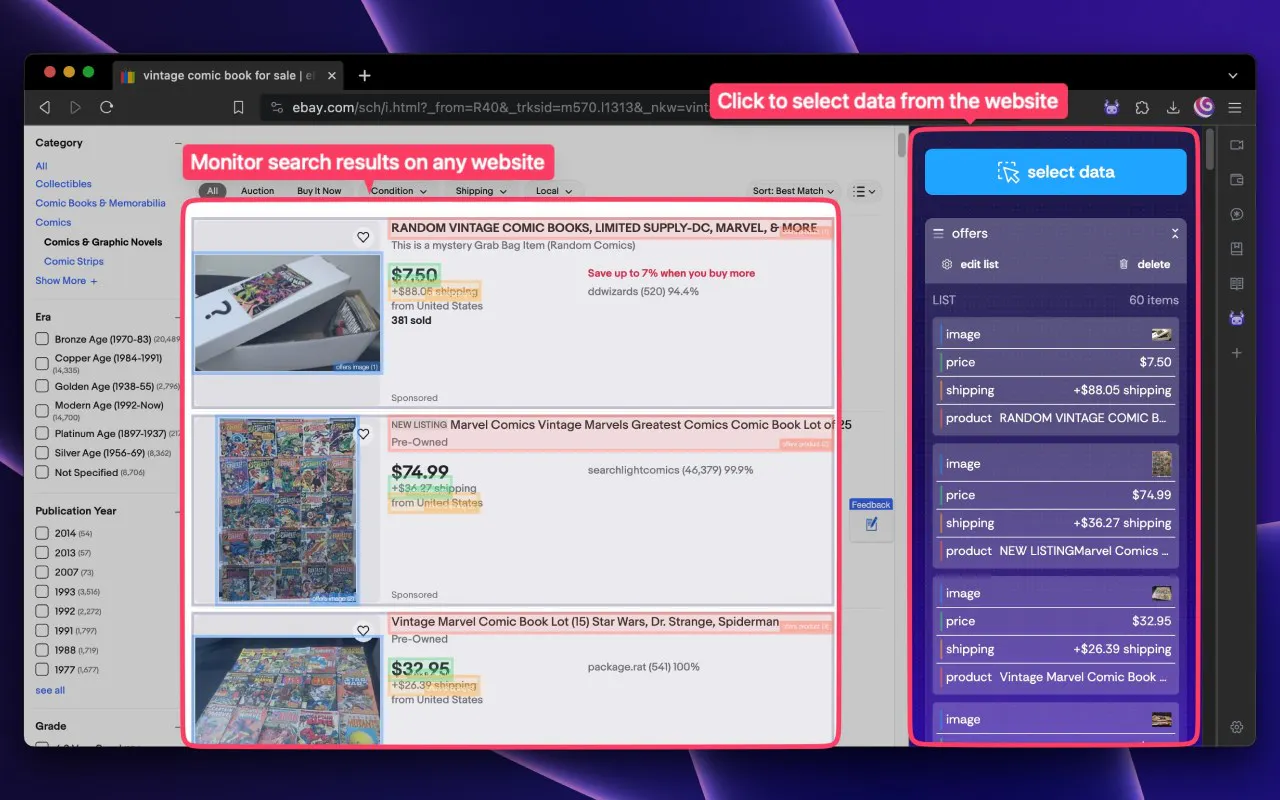This screenshot has height=800, width=1280.
Task: Open the All category link
Action: pyautogui.click(x=41, y=166)
